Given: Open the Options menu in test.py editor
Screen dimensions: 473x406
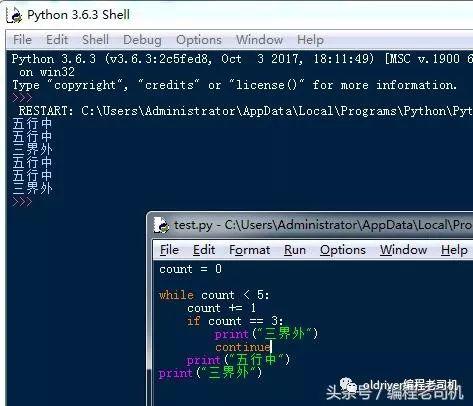Looking at the screenshot, I should (x=343, y=250).
